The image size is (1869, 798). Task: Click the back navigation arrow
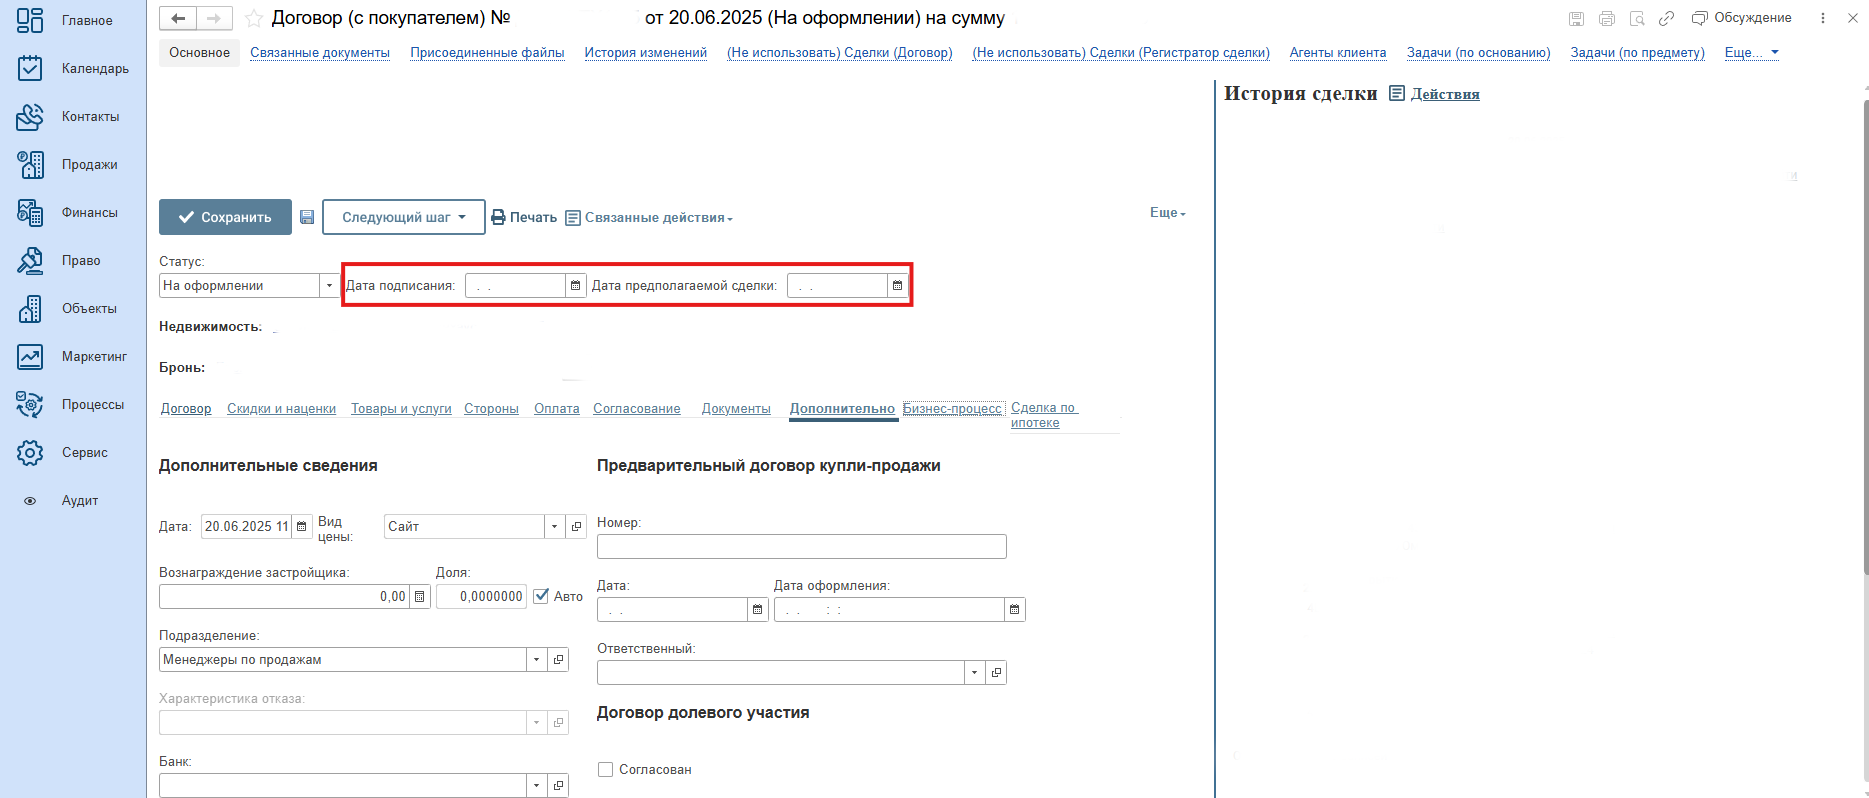point(178,19)
